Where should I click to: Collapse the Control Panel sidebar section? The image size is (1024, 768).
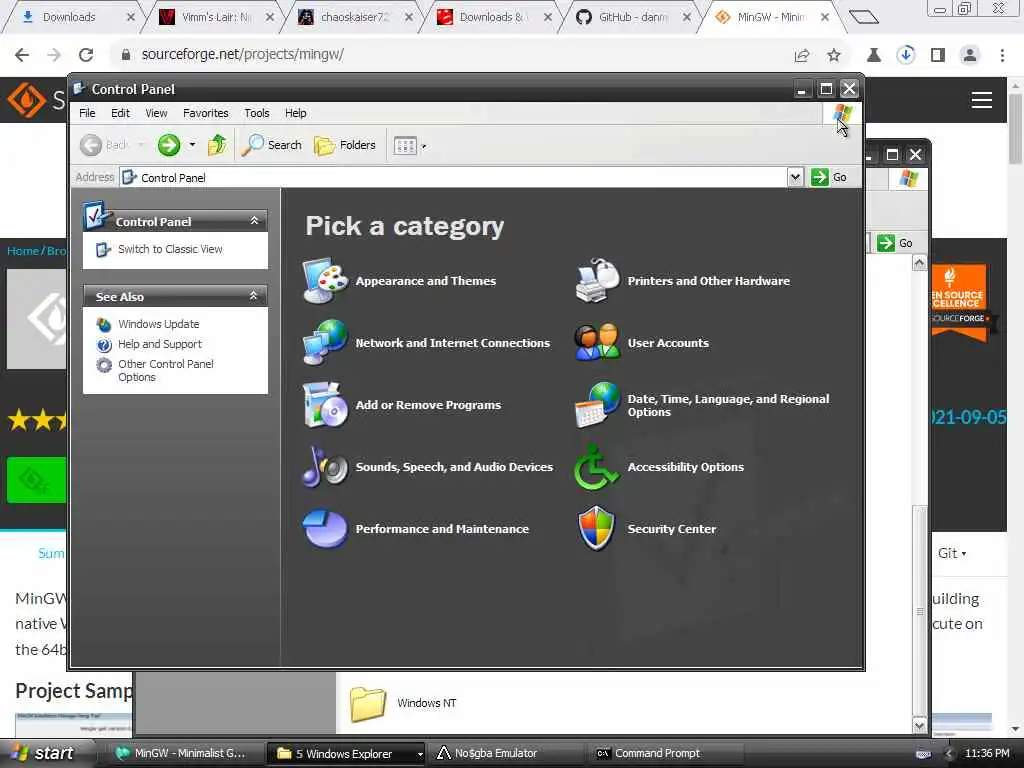[x=255, y=221]
